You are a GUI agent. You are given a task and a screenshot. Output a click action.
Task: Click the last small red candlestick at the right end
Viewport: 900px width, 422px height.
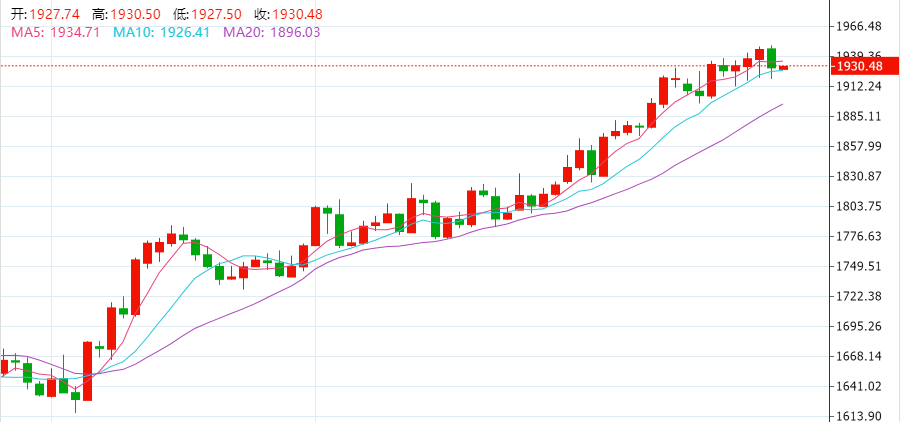783,68
